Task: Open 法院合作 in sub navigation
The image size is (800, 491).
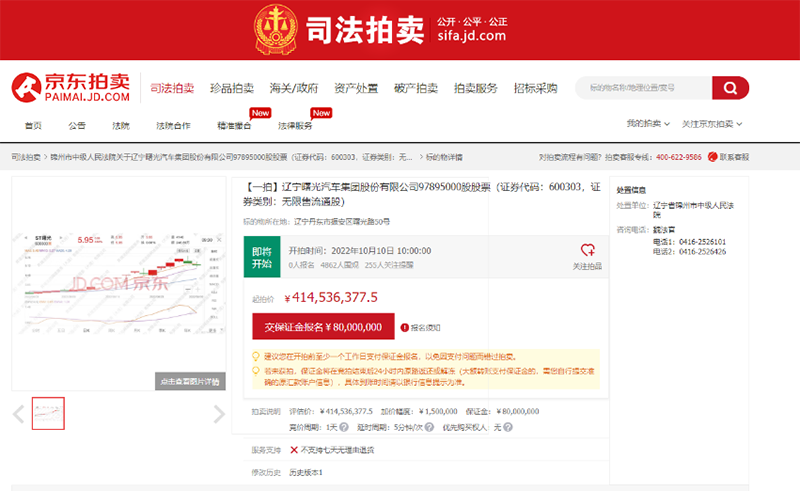Action: (x=173, y=126)
